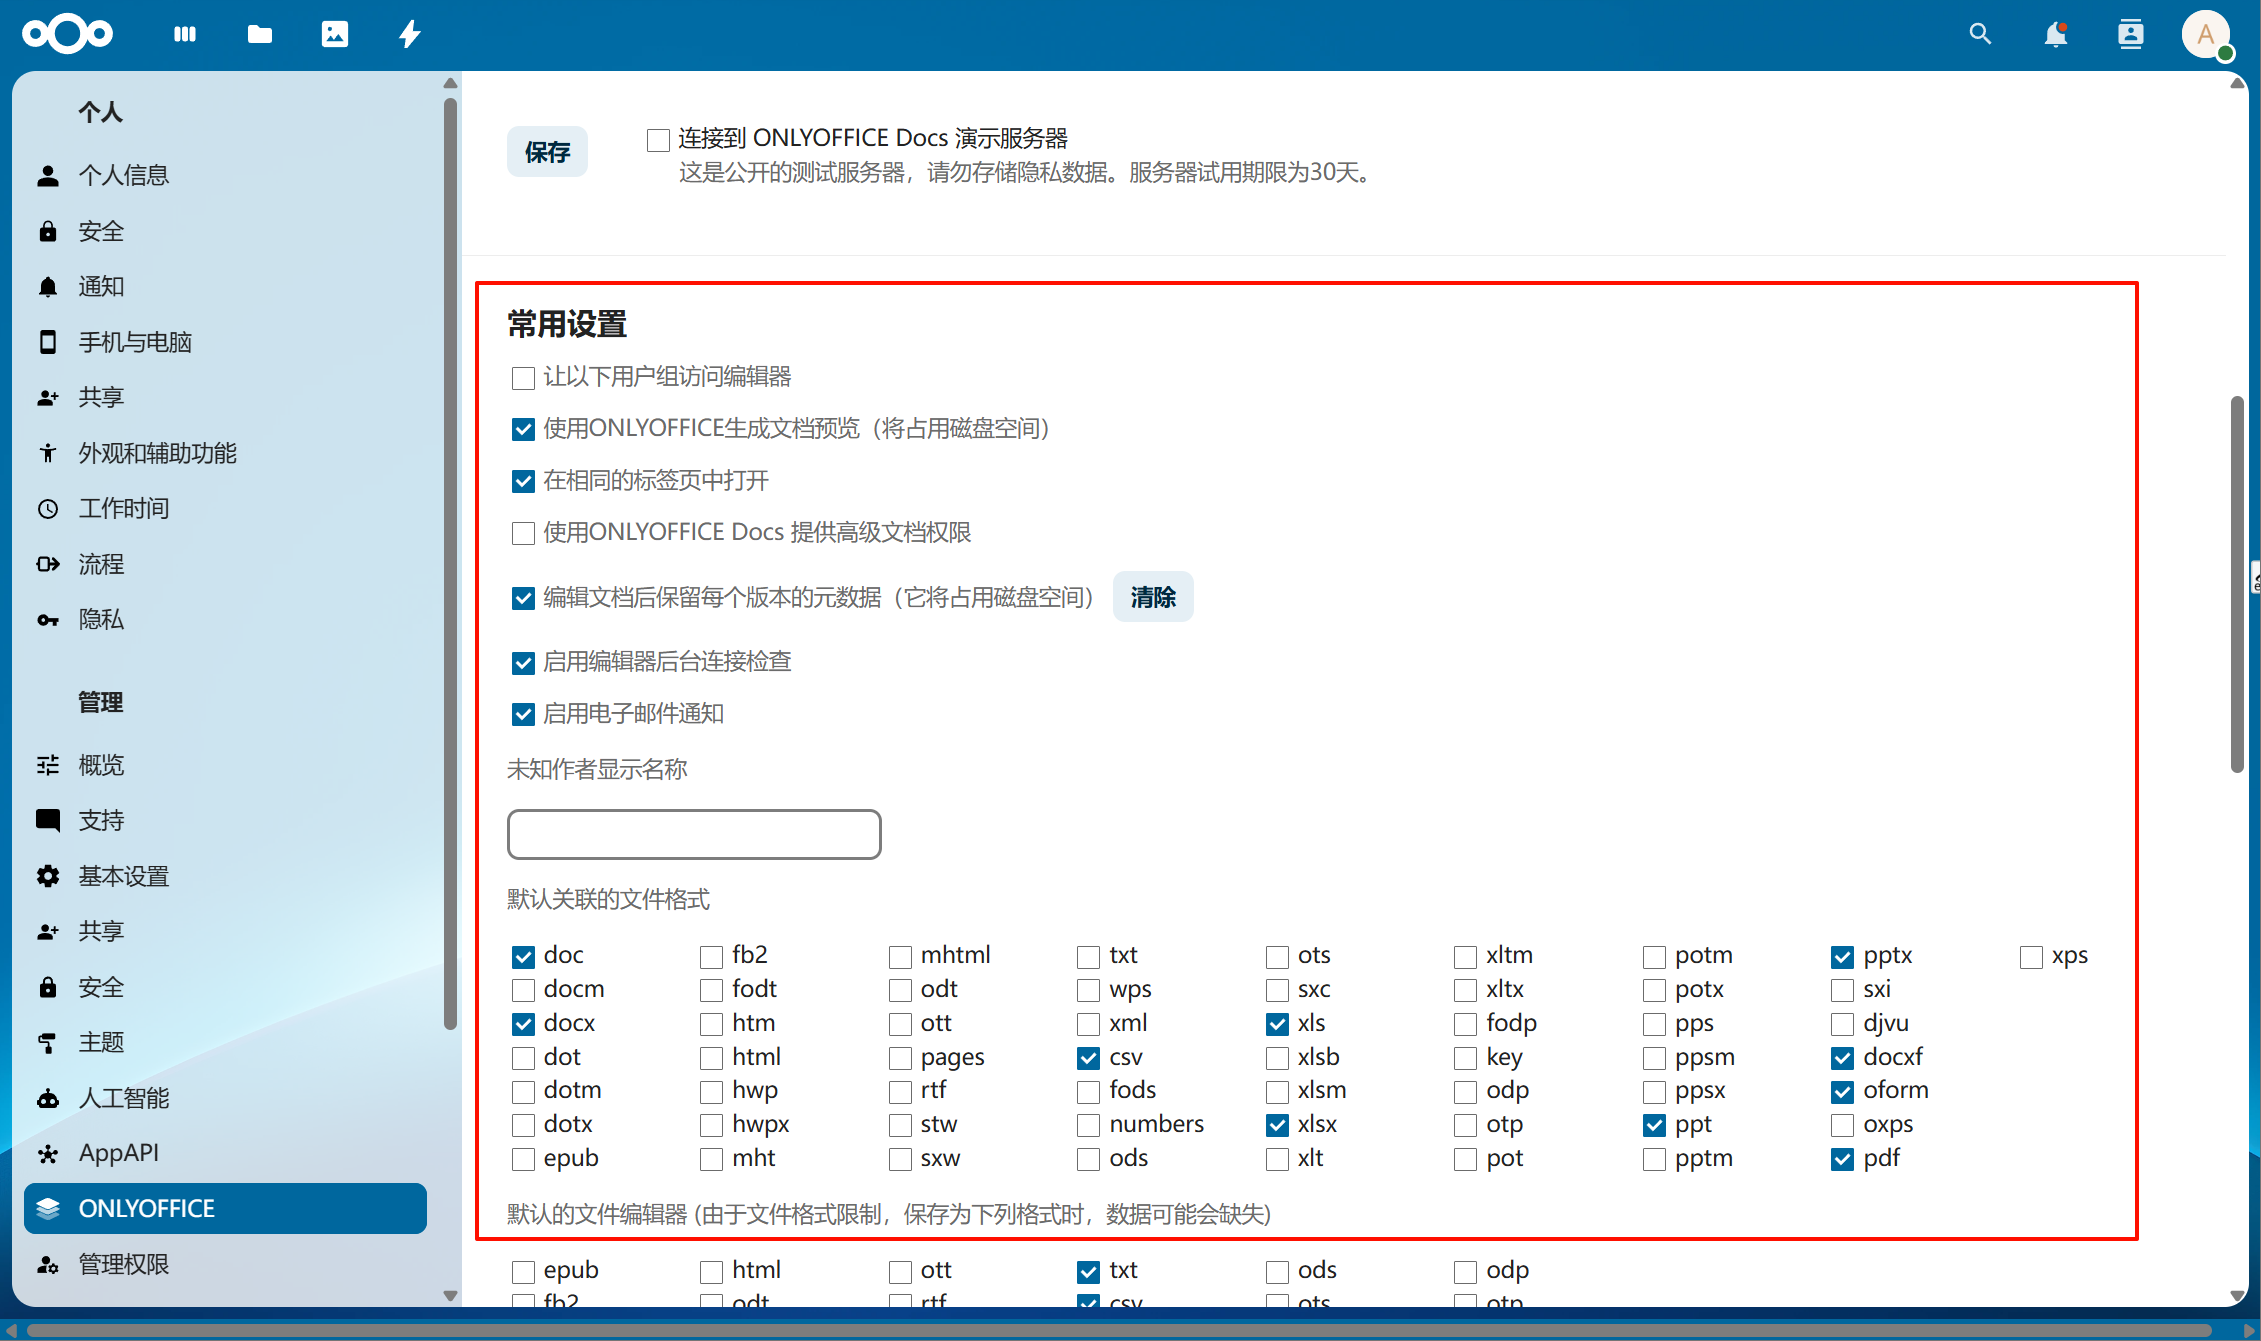Screen dimensions: 2261x1341
Task: Uncheck 编辑文档后保留每个版本的元数据
Action: point(523,599)
